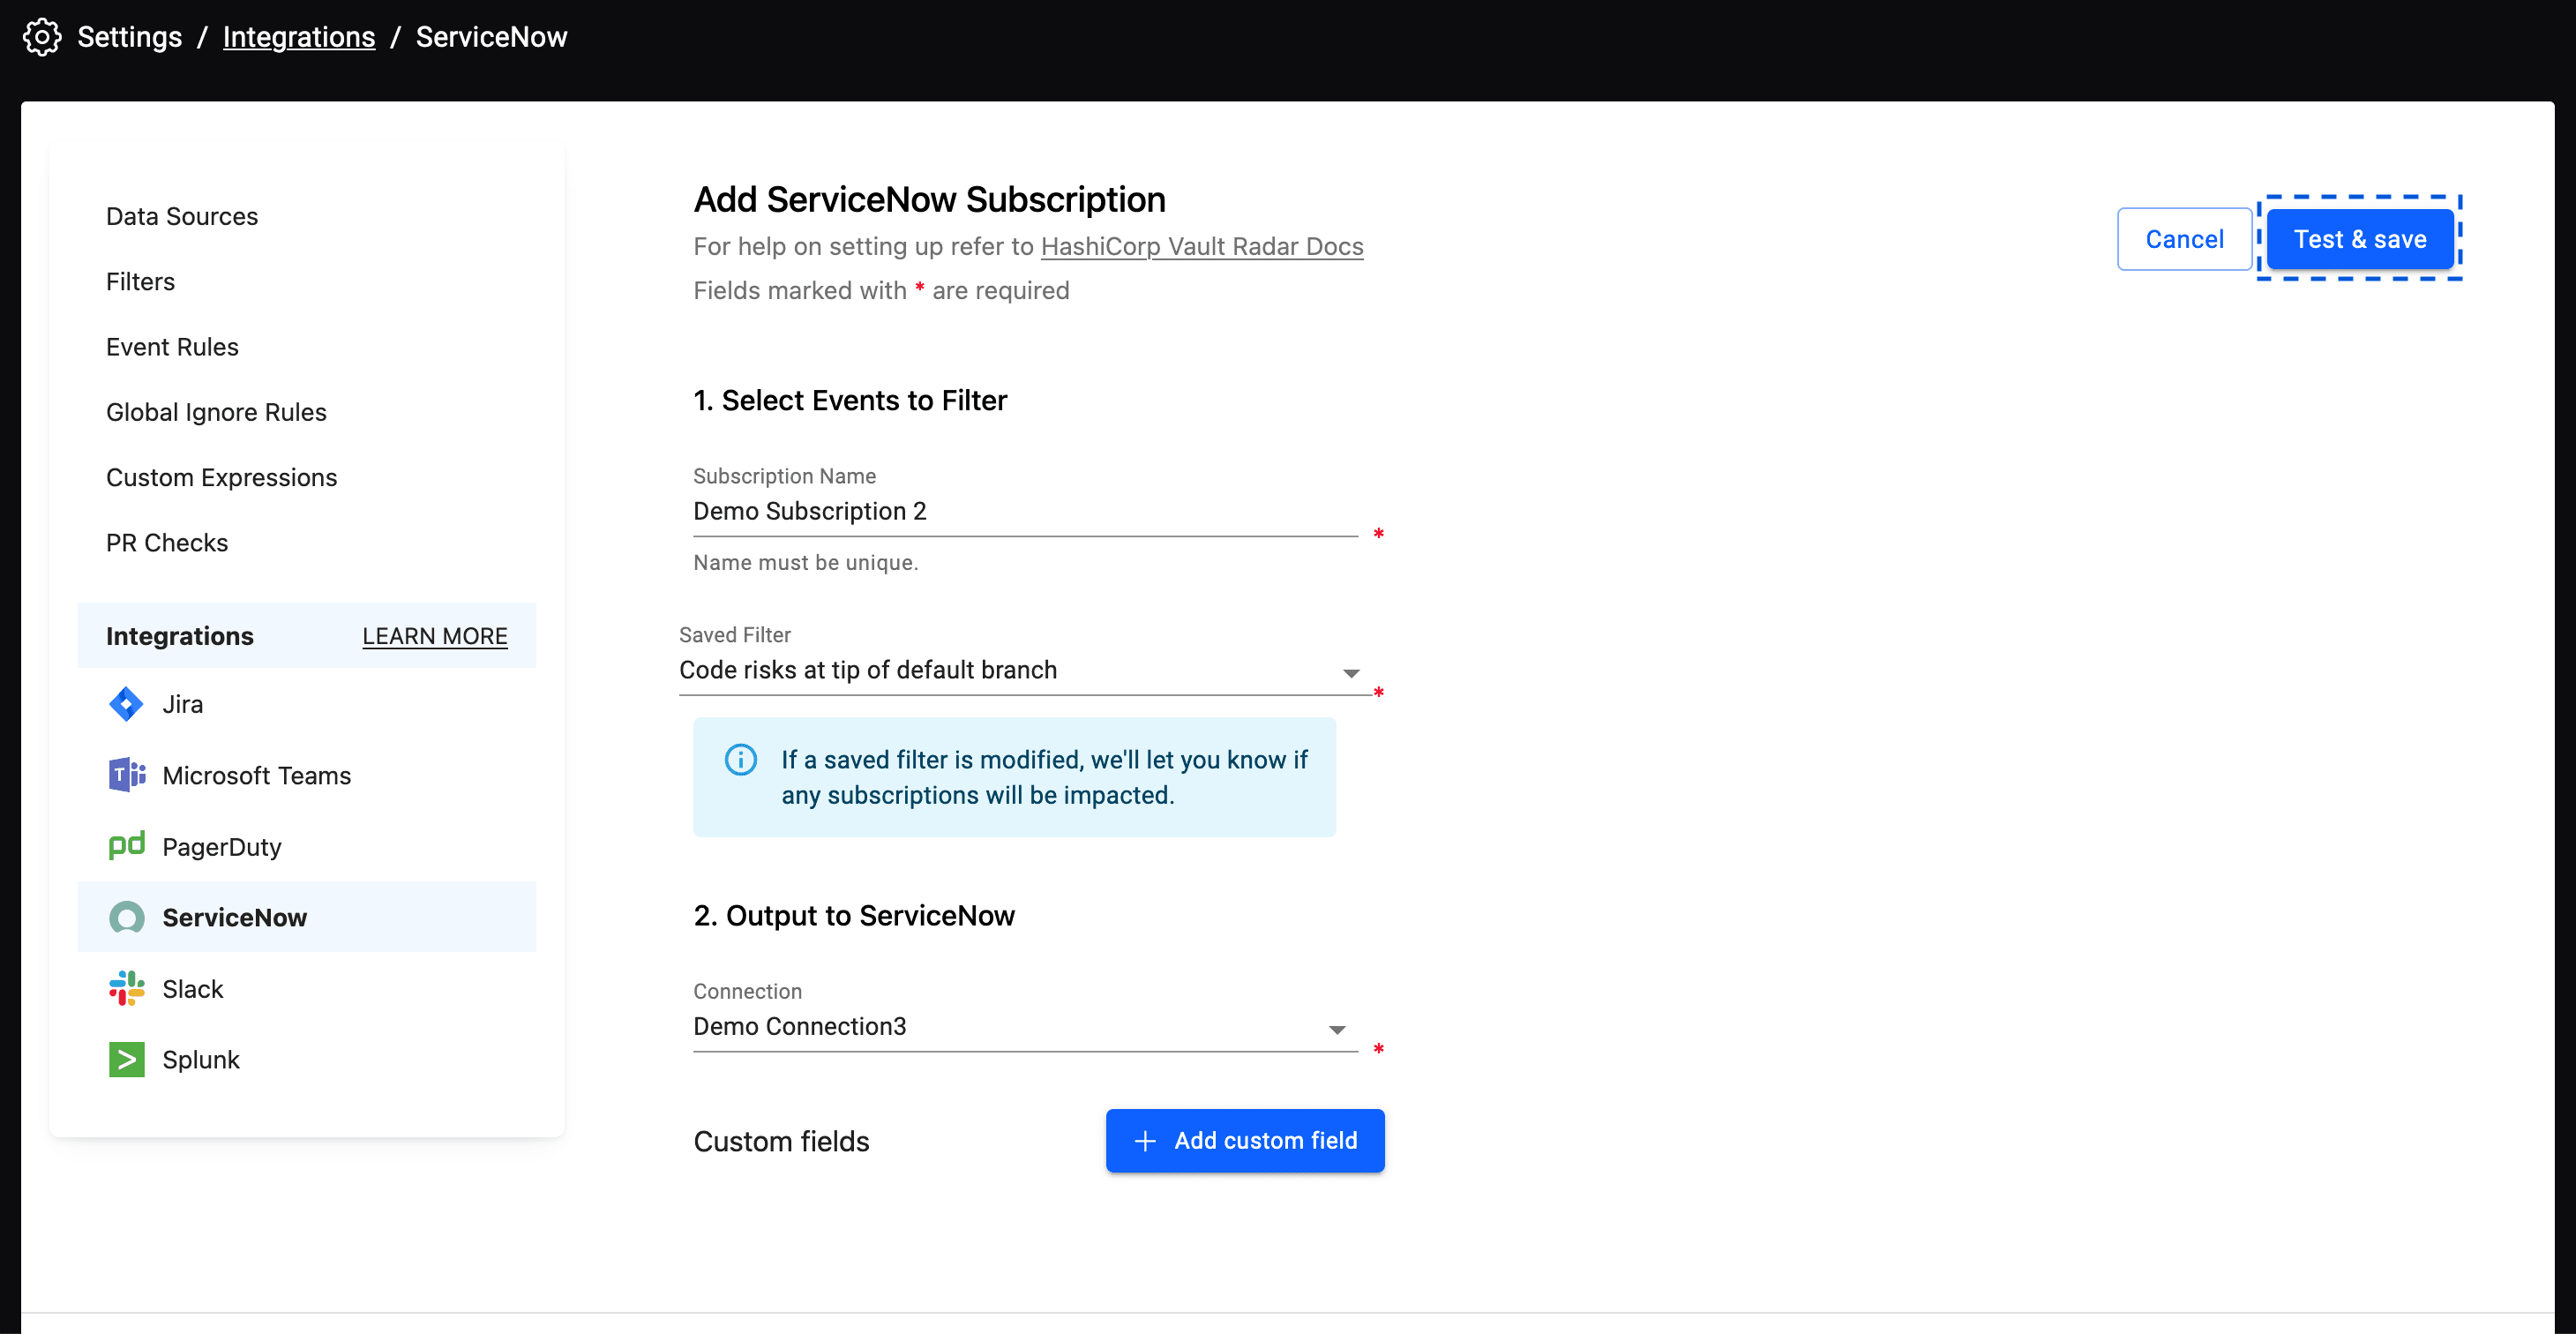Click the ServiceNow integration icon
This screenshot has width=2576, height=1334.
(x=126, y=918)
